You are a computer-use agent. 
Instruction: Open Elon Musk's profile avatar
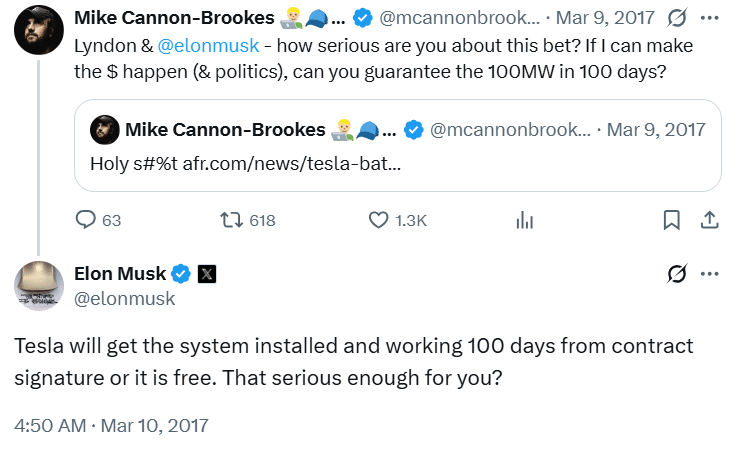point(40,286)
